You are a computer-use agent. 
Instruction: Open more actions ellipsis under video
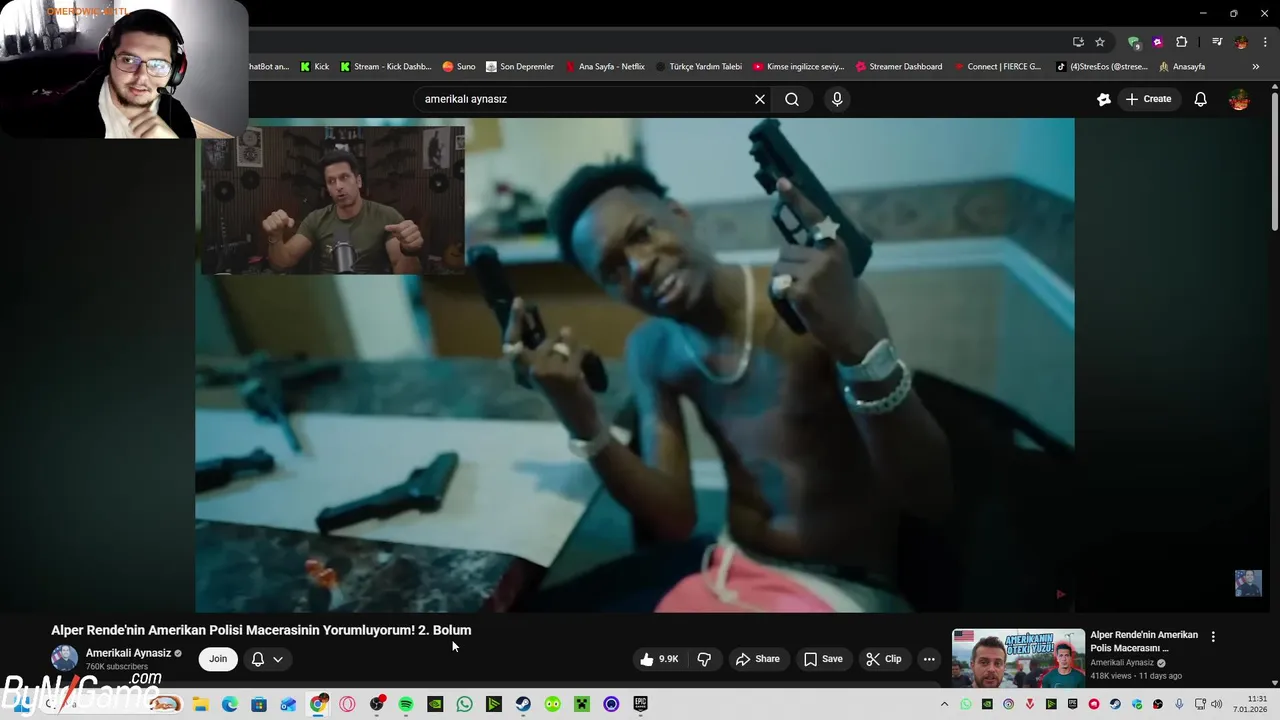pos(929,659)
